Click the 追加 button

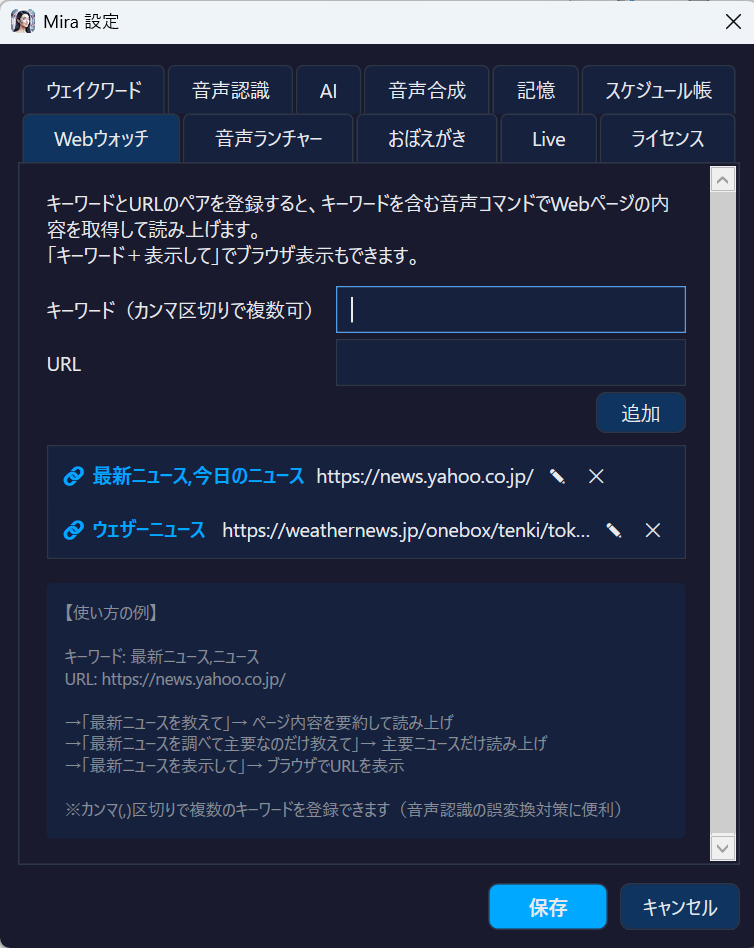tap(640, 413)
